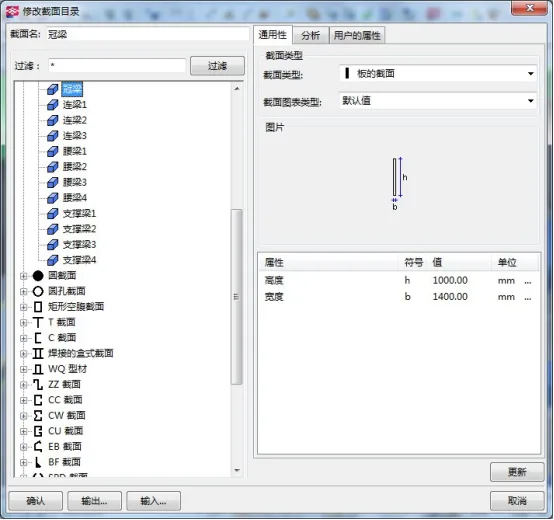Click the CC 截面 profile icon
Image resolution: width=554 pixels, height=520 pixels.
[x=38, y=400]
